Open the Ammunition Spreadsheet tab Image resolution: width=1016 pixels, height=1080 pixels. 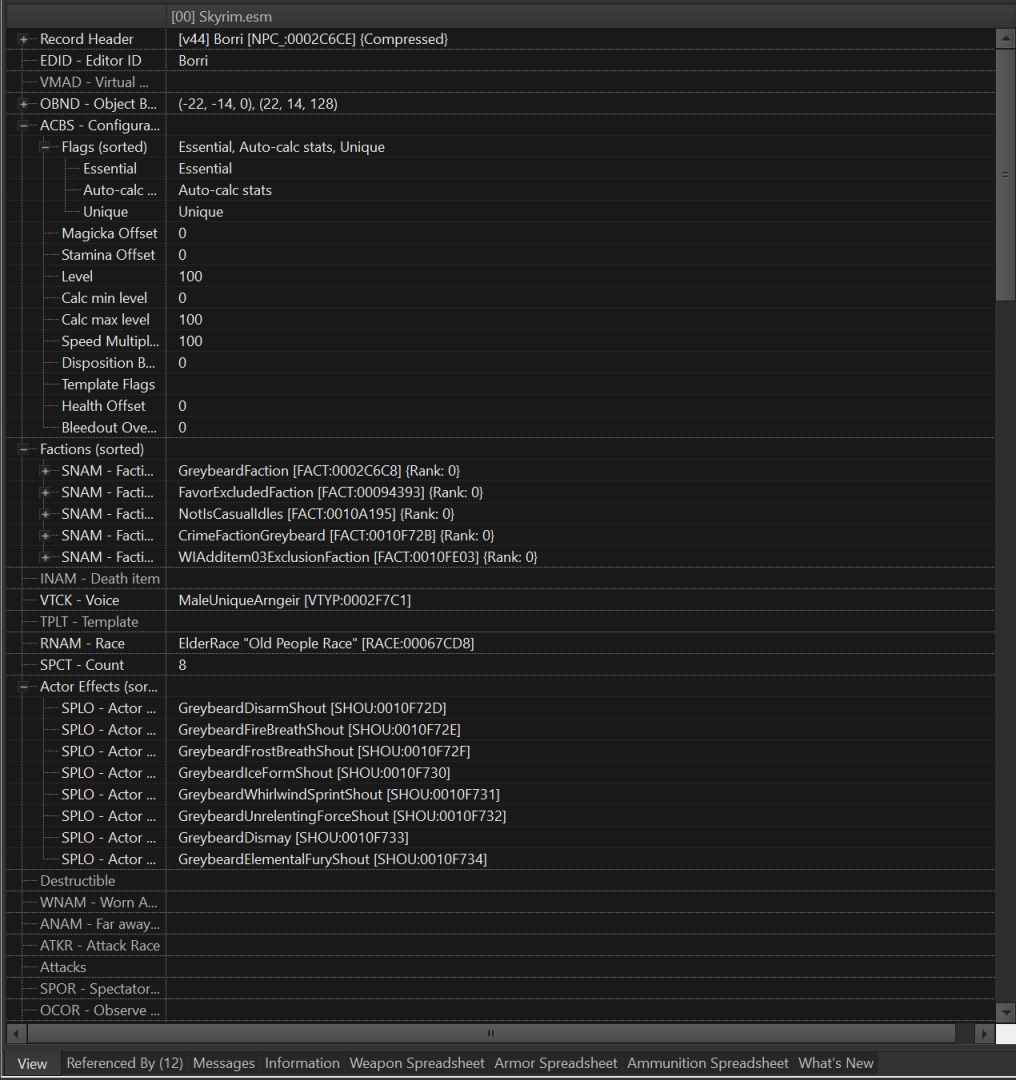pyautogui.click(x=707, y=1063)
